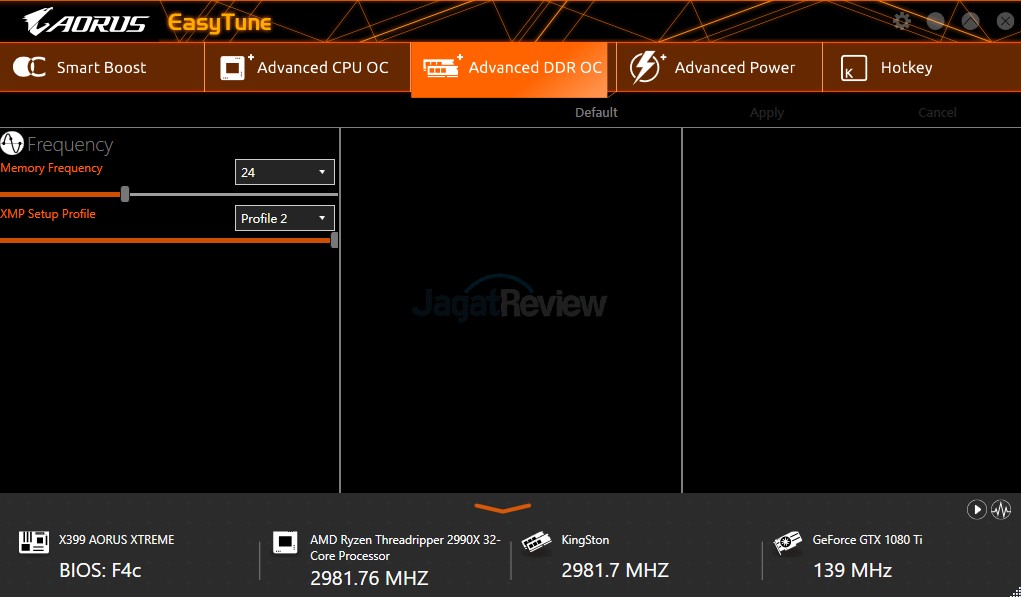
Task: Click the Memory Frequency slider handle
Action: [x=125, y=194]
